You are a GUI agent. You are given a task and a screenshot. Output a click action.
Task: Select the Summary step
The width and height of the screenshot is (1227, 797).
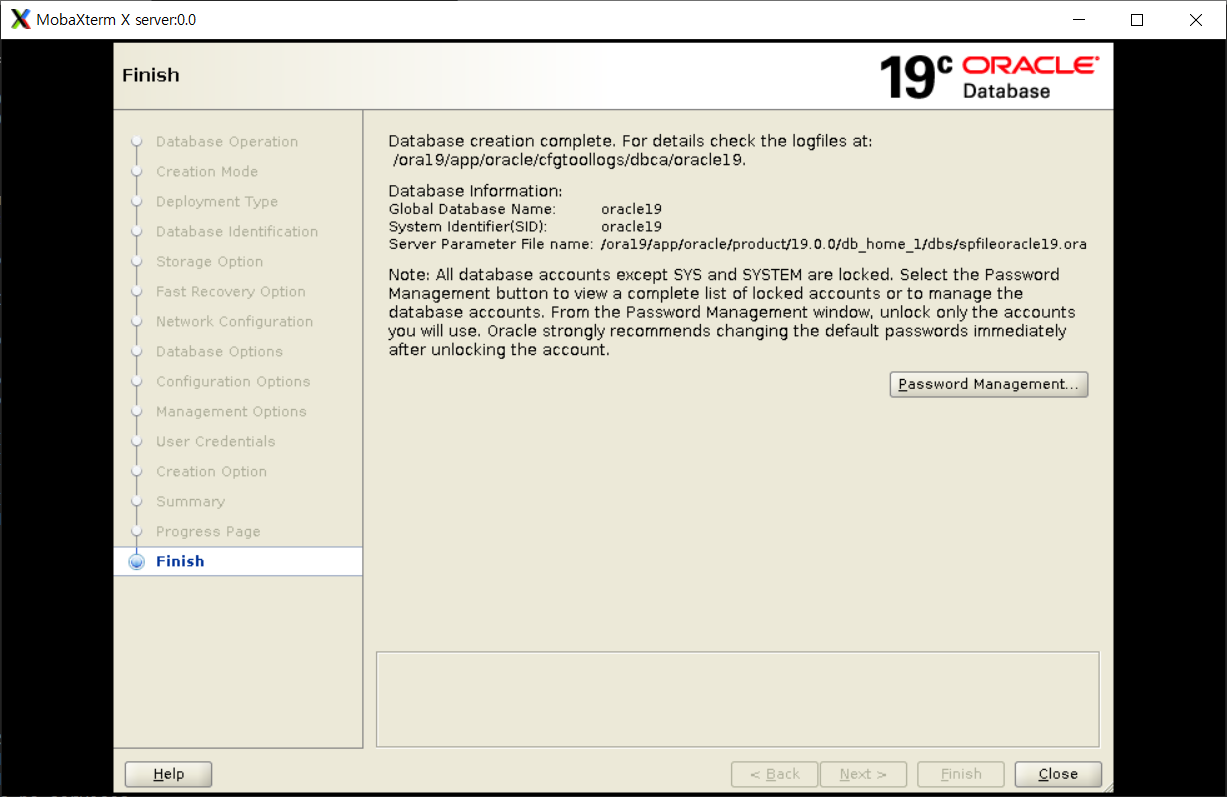tap(190, 502)
